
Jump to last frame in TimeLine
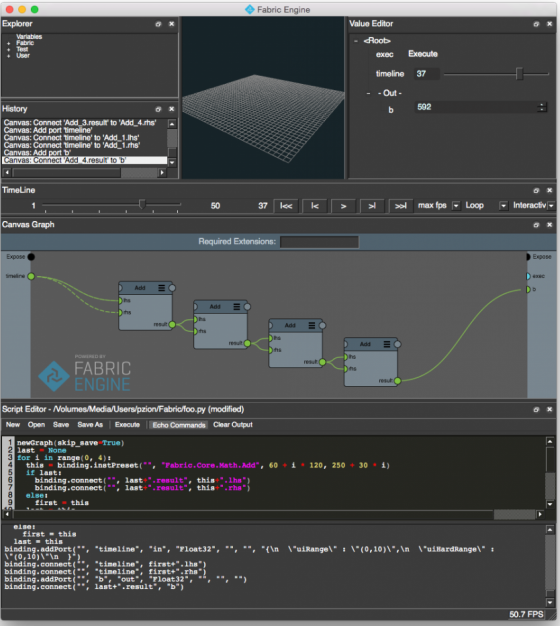[401, 206]
